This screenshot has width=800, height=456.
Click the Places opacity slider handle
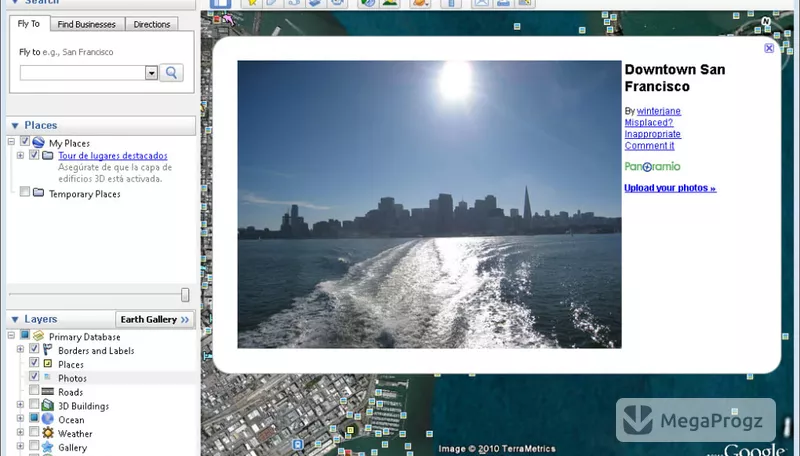coord(185,294)
